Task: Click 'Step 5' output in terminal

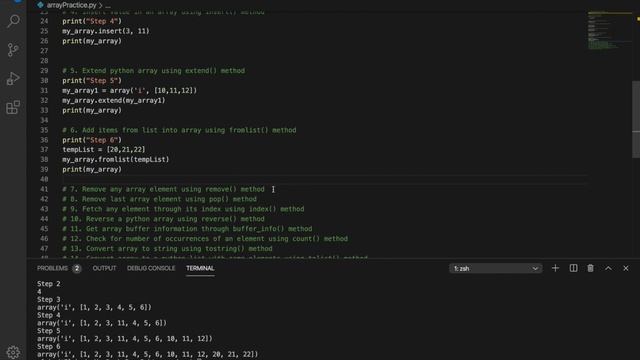Action: tap(49, 331)
